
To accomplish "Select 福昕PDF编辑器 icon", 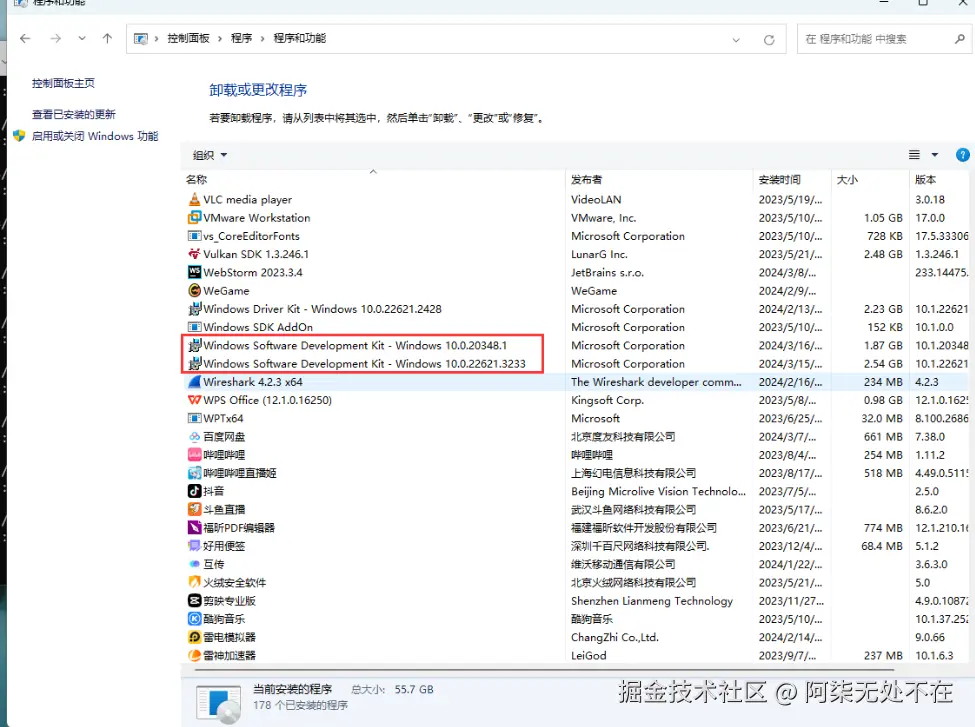I will point(195,528).
